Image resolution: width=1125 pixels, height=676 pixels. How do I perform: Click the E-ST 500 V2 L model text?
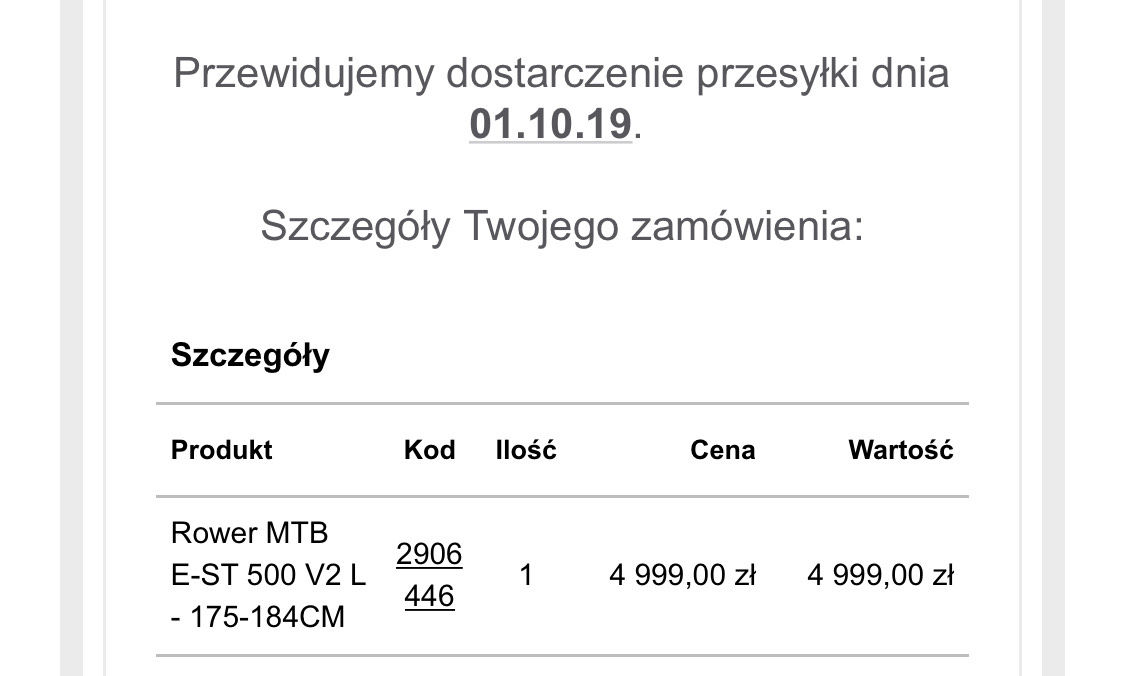pyautogui.click(x=268, y=575)
